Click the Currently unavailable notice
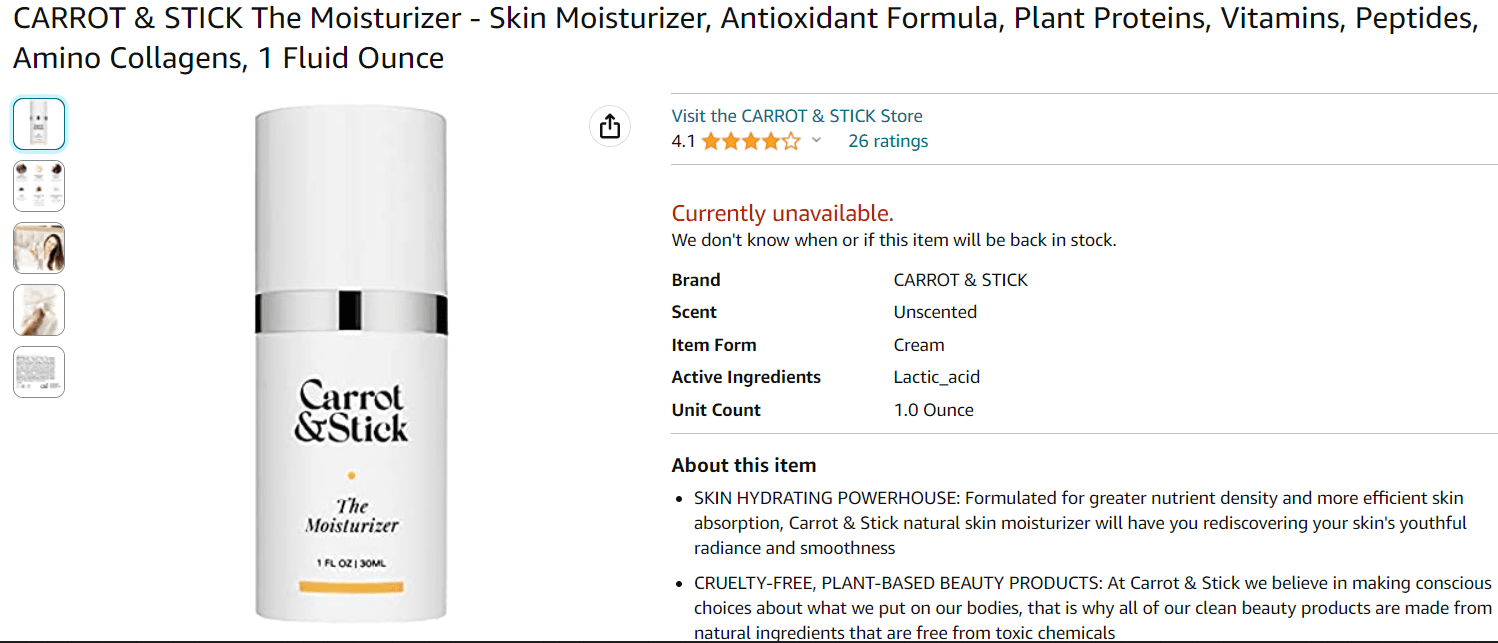 click(782, 213)
